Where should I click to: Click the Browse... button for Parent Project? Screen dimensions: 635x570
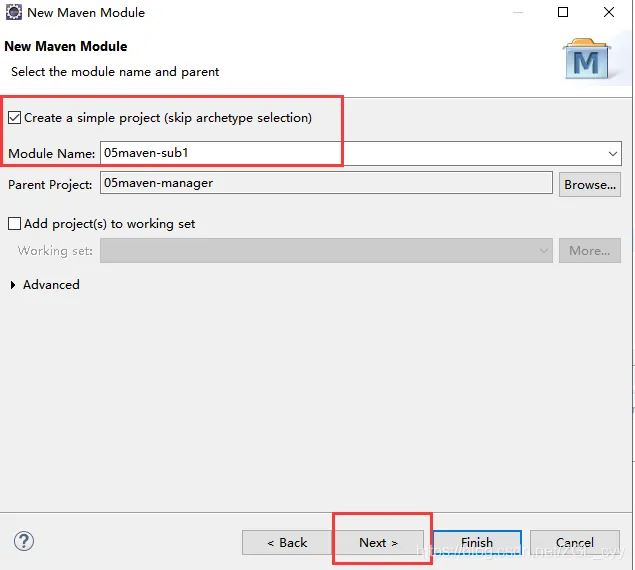coord(590,185)
